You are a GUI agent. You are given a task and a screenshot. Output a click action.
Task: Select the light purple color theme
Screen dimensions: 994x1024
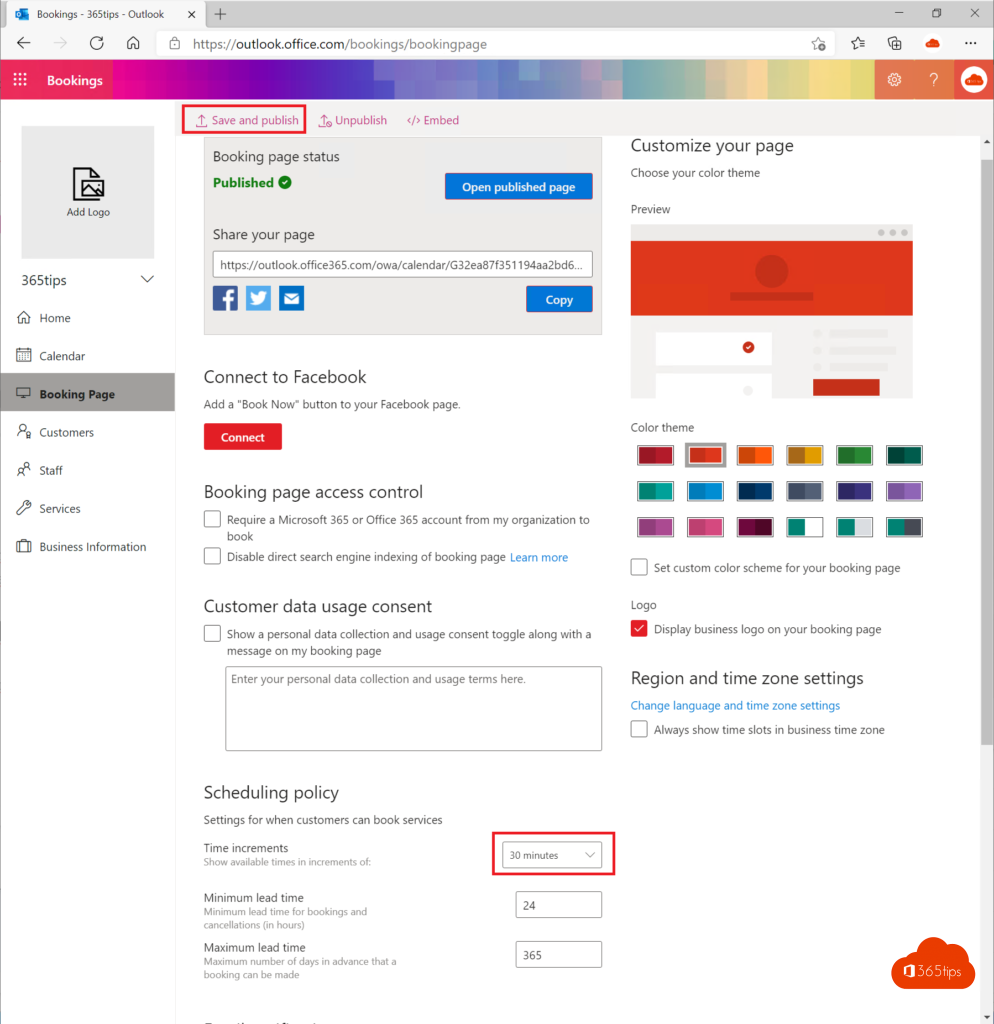(905, 491)
